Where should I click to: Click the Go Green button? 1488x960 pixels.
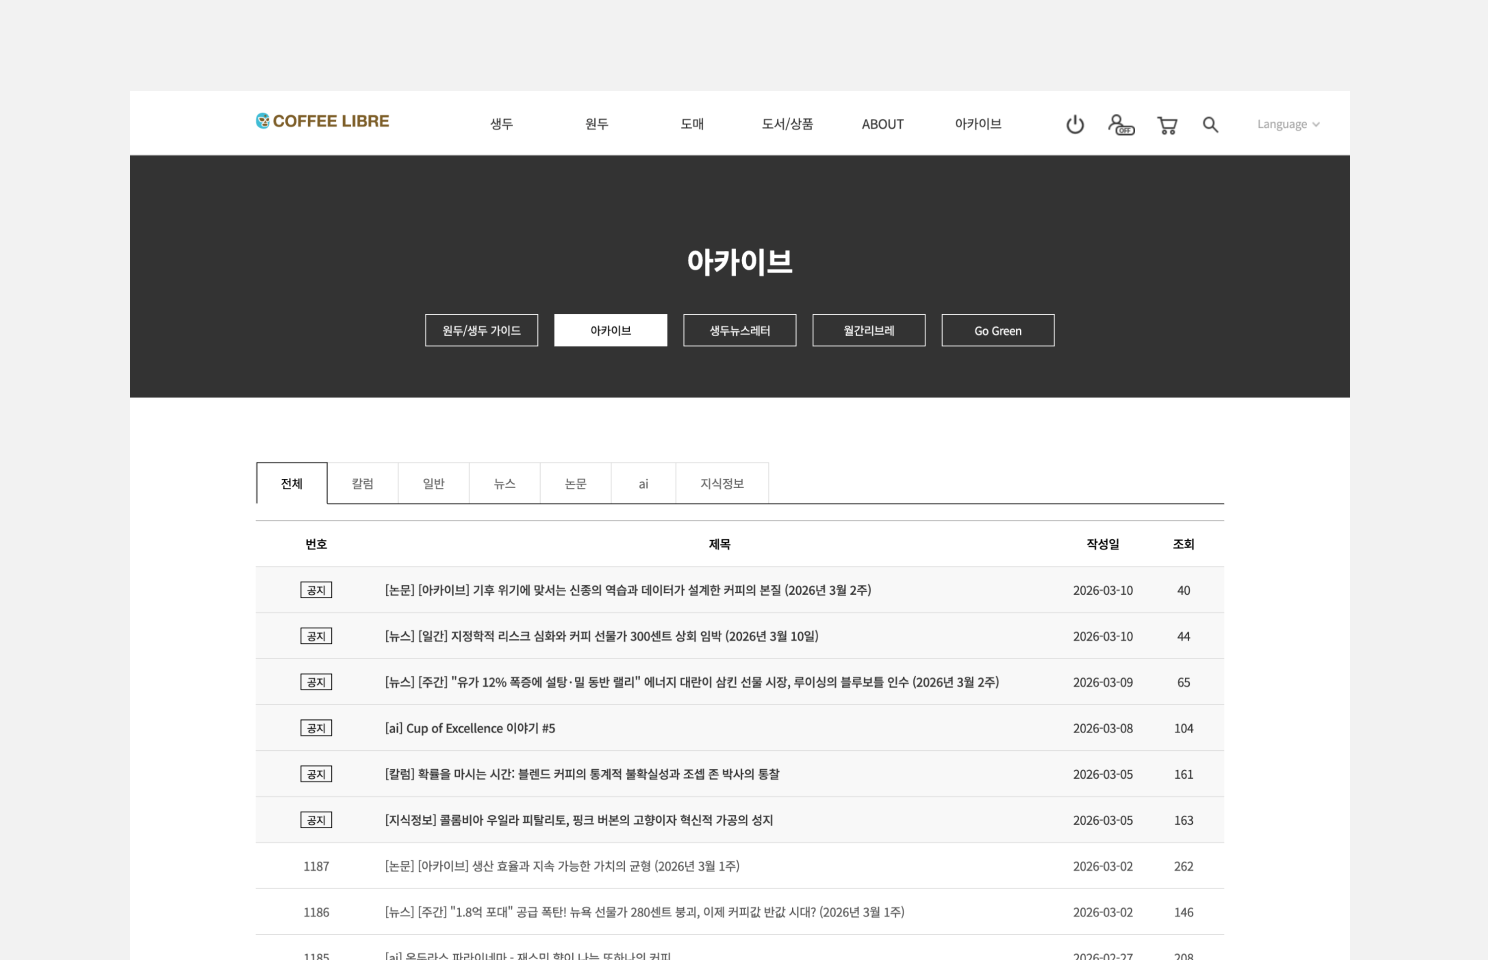997,330
